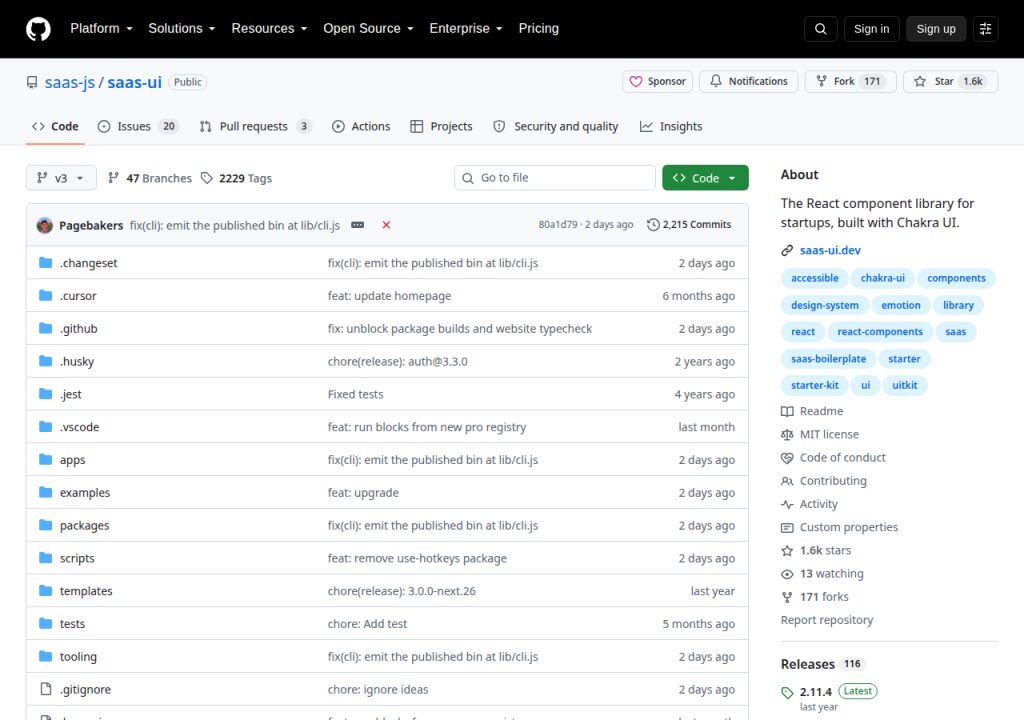Screen dimensions: 1024x720
Task: Click the saas-boilerplate topic tag
Action: pyautogui.click(x=828, y=359)
